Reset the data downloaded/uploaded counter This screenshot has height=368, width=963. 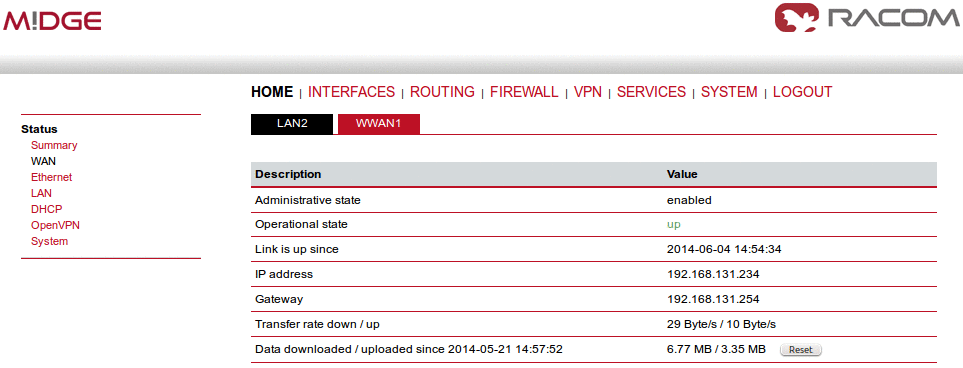800,350
